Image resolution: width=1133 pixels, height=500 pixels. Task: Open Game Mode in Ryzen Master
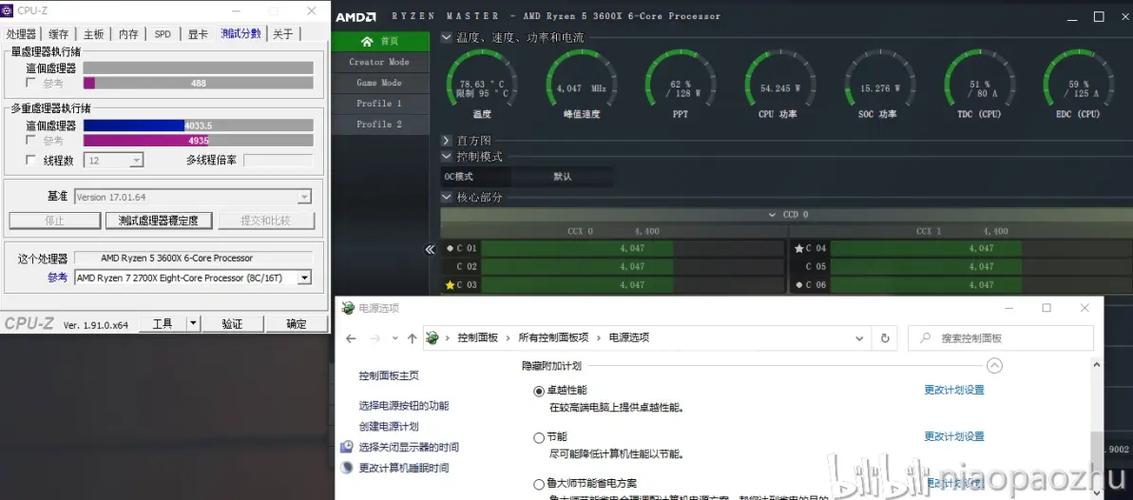pyautogui.click(x=379, y=83)
